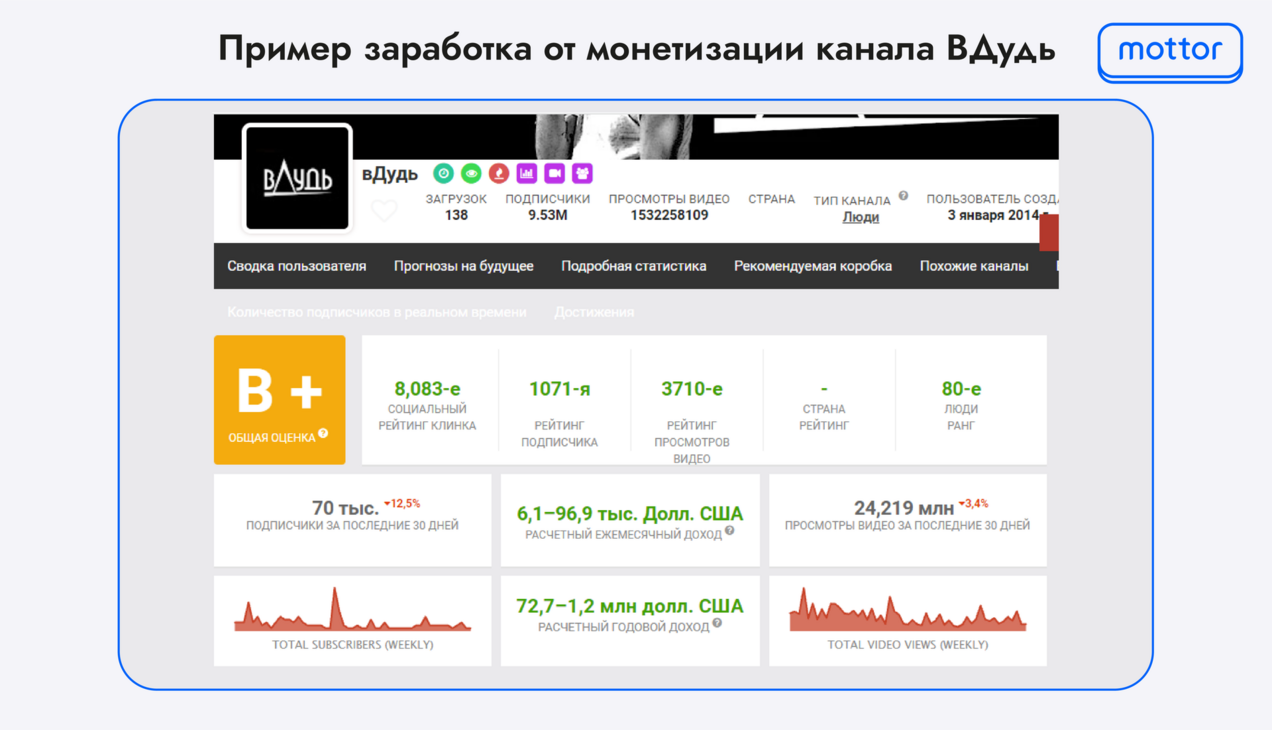Click help icon for расчетный годовой доход
This screenshot has height=730, width=1272.
click(x=717, y=623)
